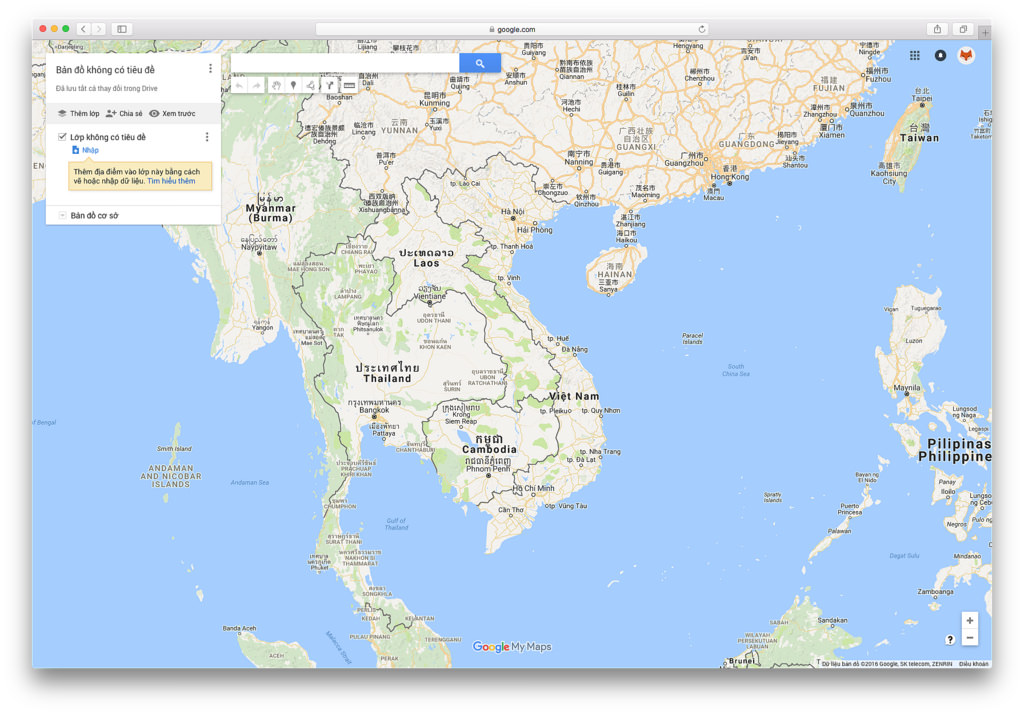The width and height of the screenshot is (1024, 714).
Task: Open the fox account avatar
Action: pyautogui.click(x=966, y=56)
